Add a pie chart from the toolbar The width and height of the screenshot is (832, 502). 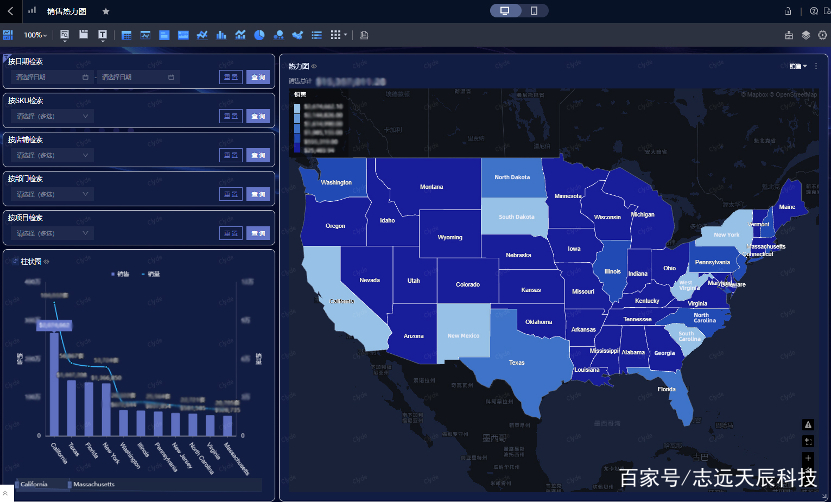point(259,35)
